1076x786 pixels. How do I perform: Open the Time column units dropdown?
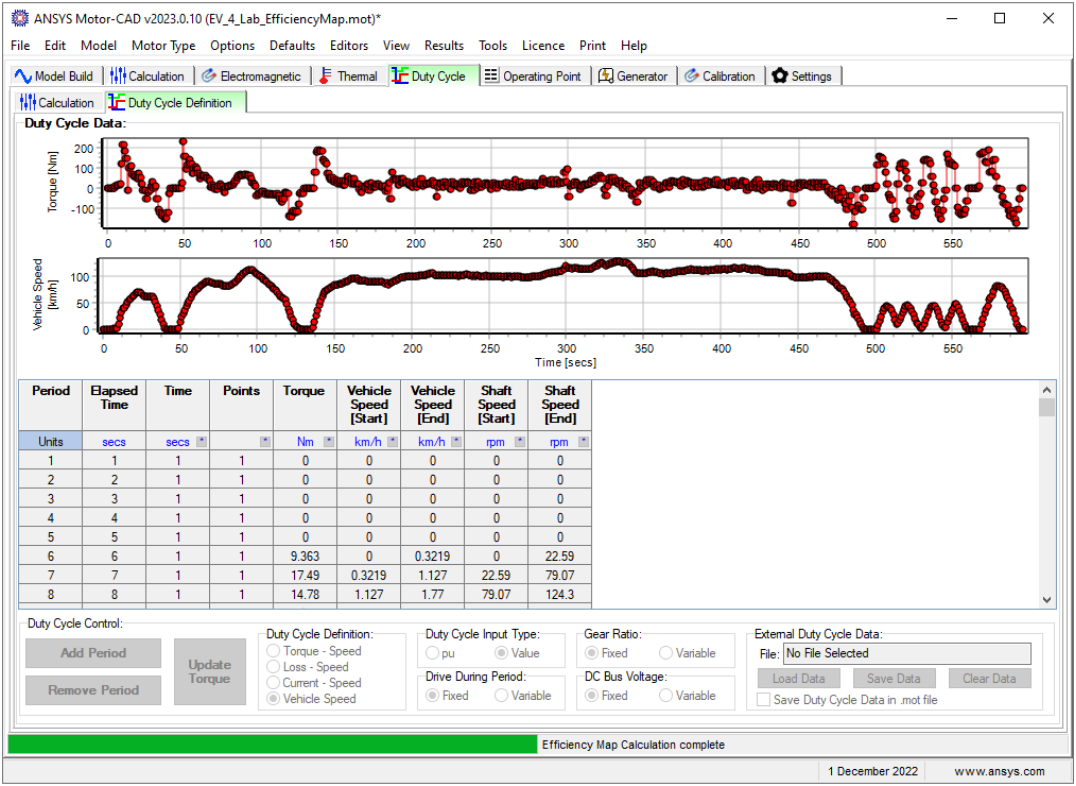tap(202, 441)
